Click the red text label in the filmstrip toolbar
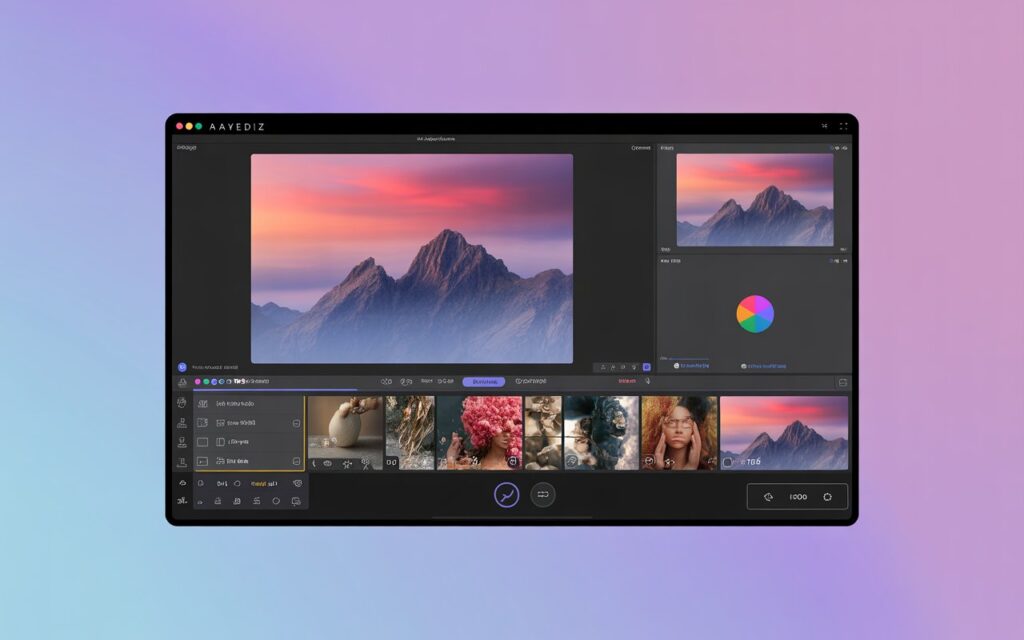Screen dimensions: 1024x640 pos(627,381)
